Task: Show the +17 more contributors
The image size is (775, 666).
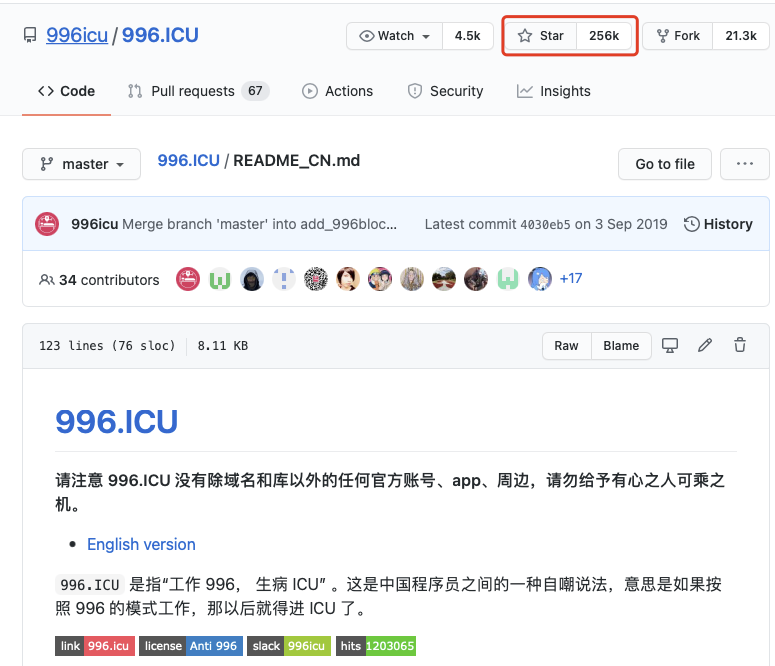Action: click(571, 279)
